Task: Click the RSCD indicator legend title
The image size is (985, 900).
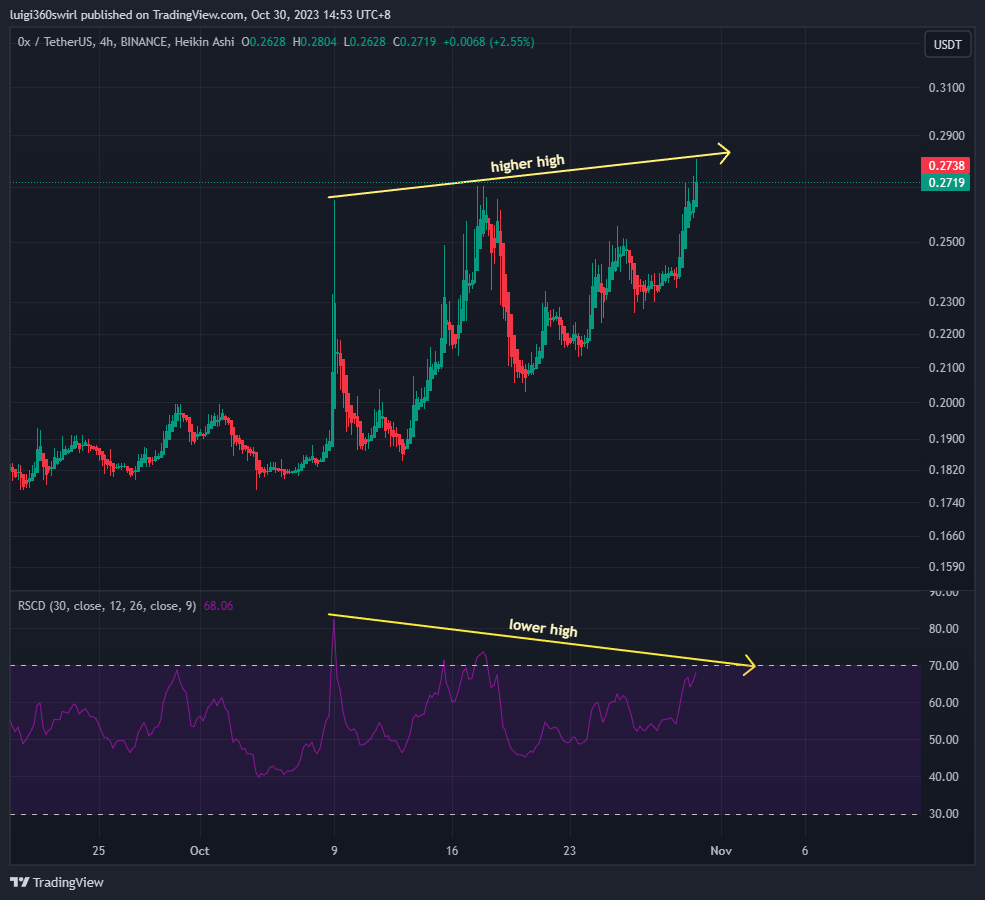Action: (x=107, y=606)
